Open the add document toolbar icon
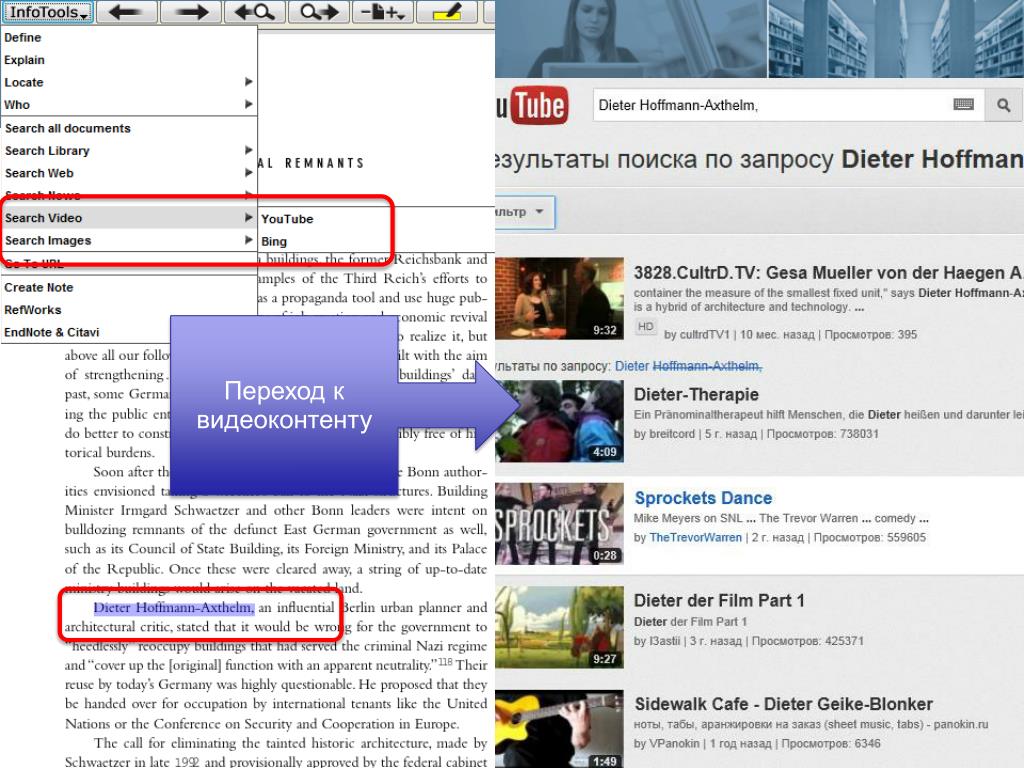This screenshot has height=768, width=1024. point(383,12)
